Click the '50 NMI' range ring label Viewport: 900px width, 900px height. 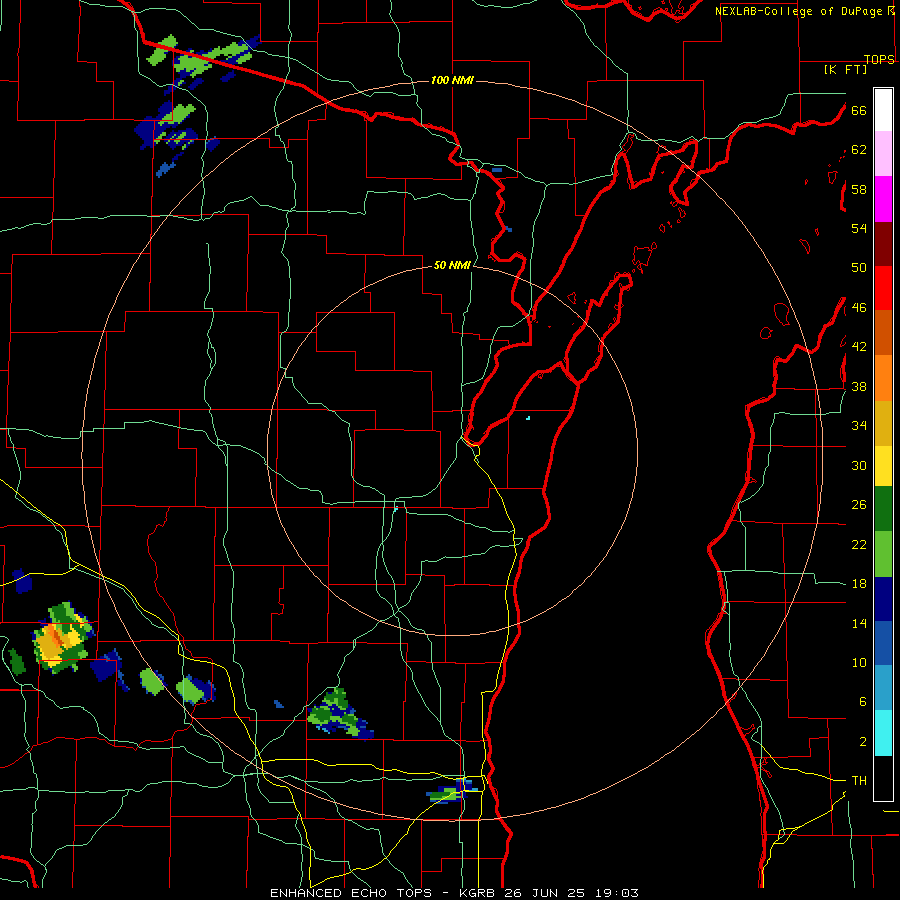[452, 265]
